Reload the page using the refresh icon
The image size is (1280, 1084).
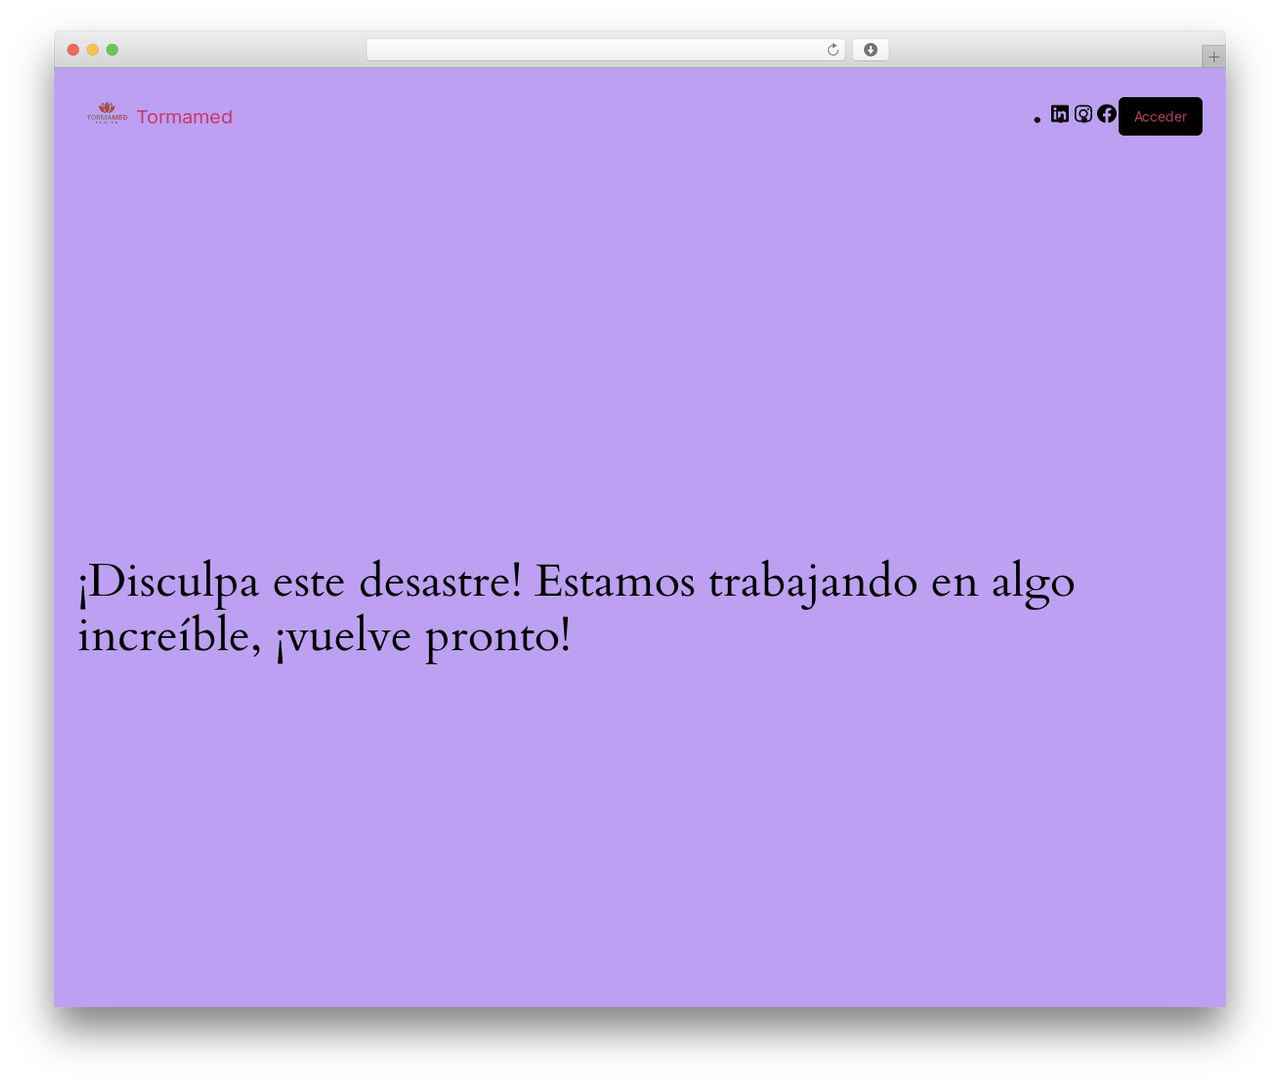point(832,50)
